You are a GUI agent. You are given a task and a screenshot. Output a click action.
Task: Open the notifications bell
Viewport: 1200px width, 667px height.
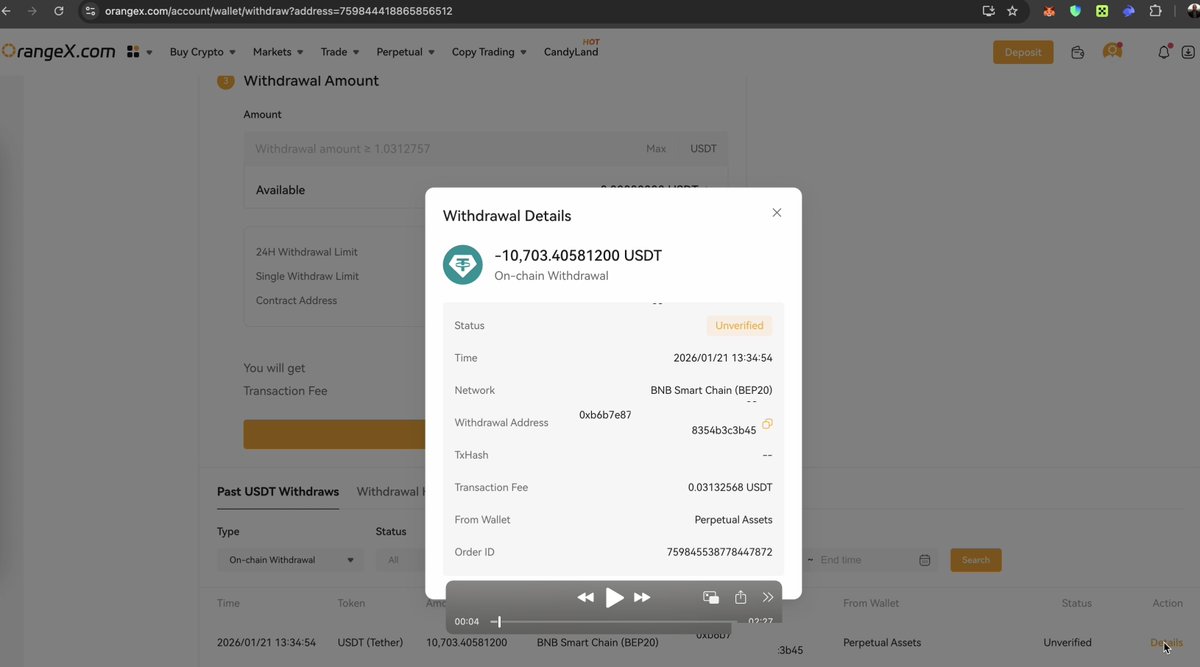1163,52
